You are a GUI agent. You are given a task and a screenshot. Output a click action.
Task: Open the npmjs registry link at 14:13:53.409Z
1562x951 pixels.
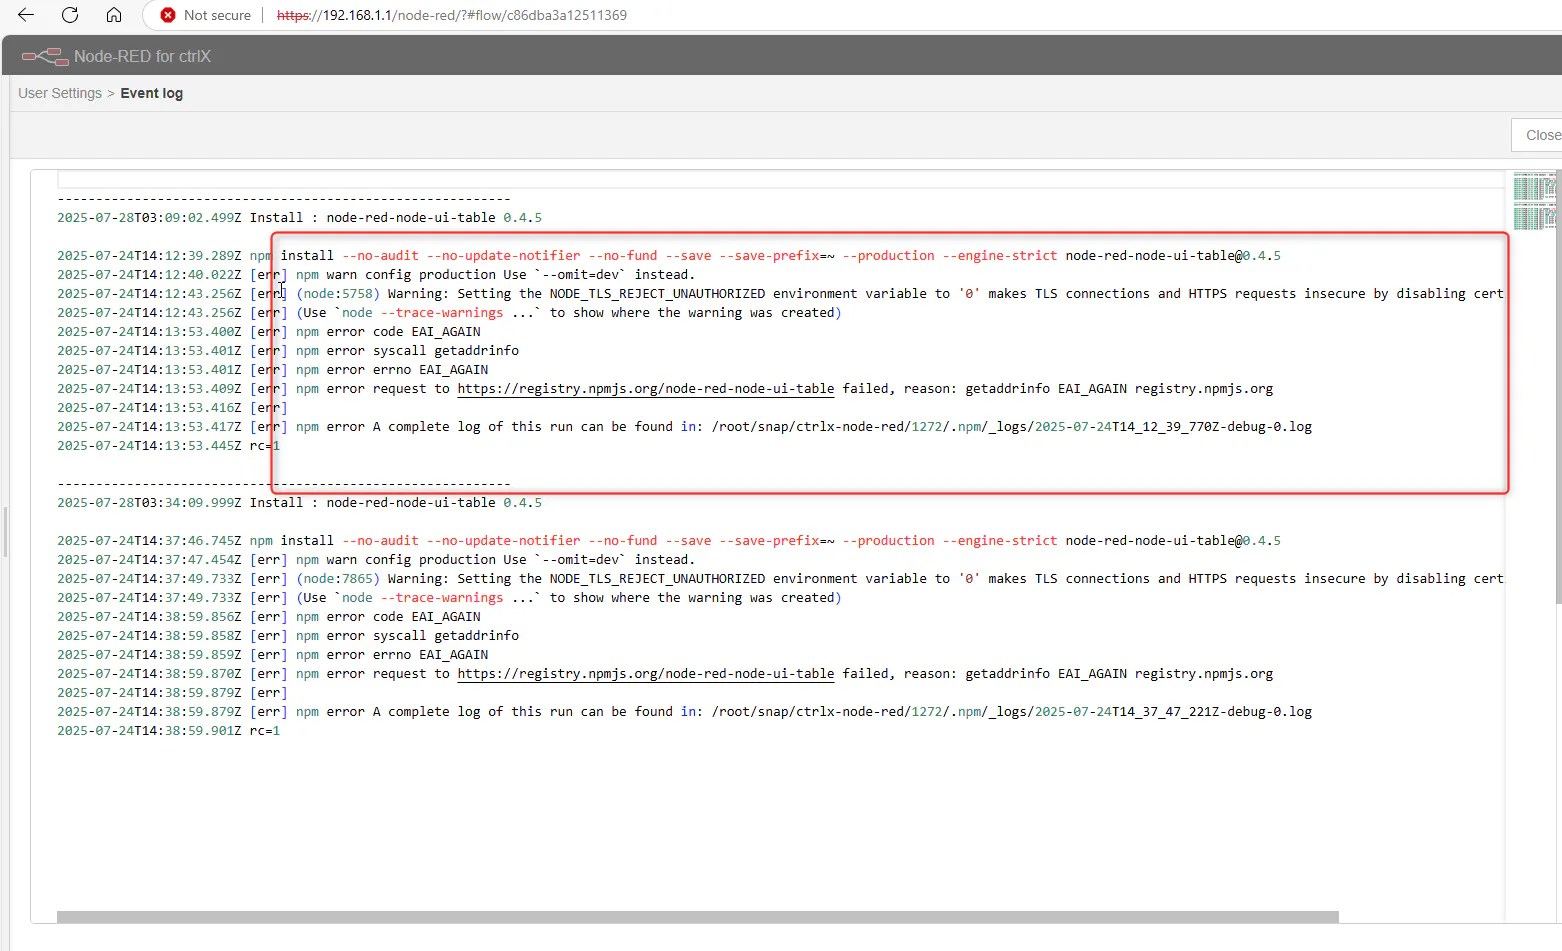point(646,389)
